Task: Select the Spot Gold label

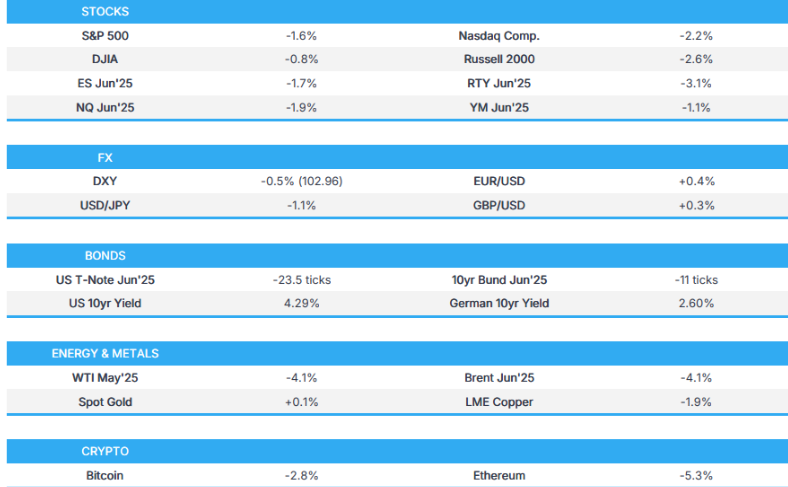Action: (105, 401)
